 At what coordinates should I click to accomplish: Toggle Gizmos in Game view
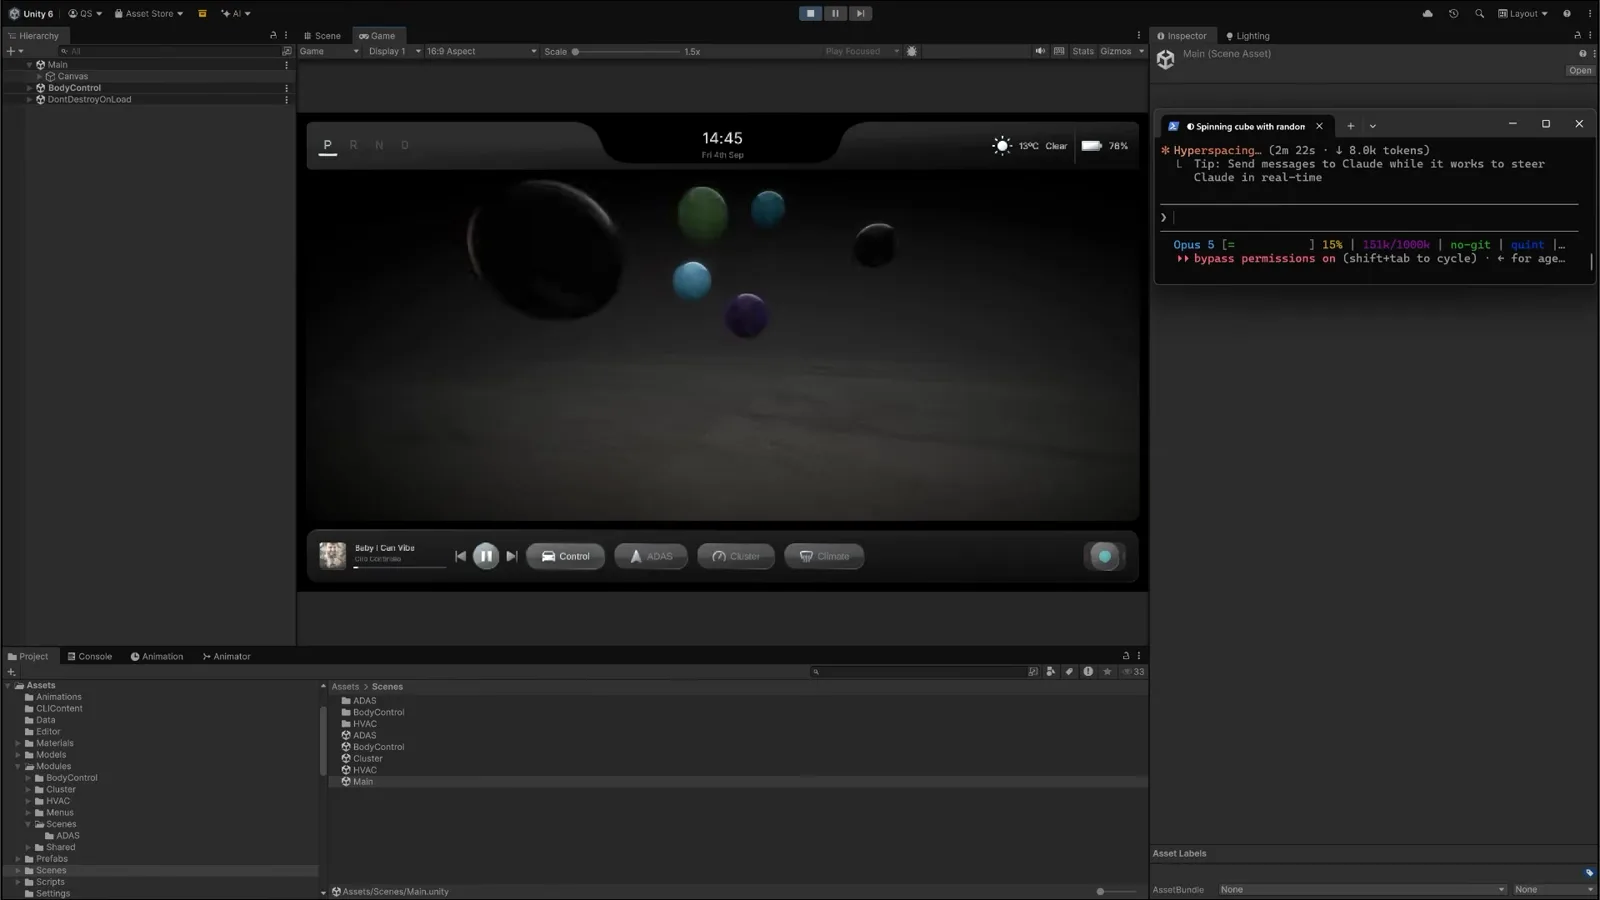pos(1115,51)
